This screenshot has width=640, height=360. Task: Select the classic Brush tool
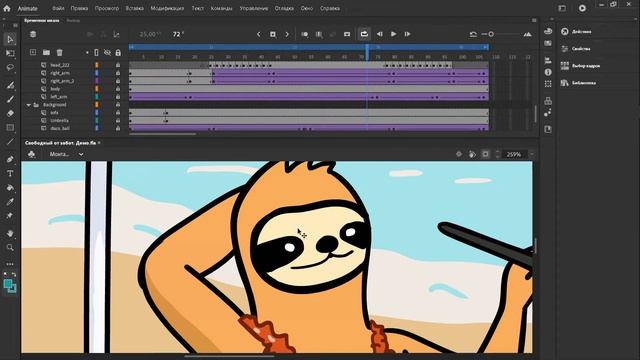tap(10, 99)
